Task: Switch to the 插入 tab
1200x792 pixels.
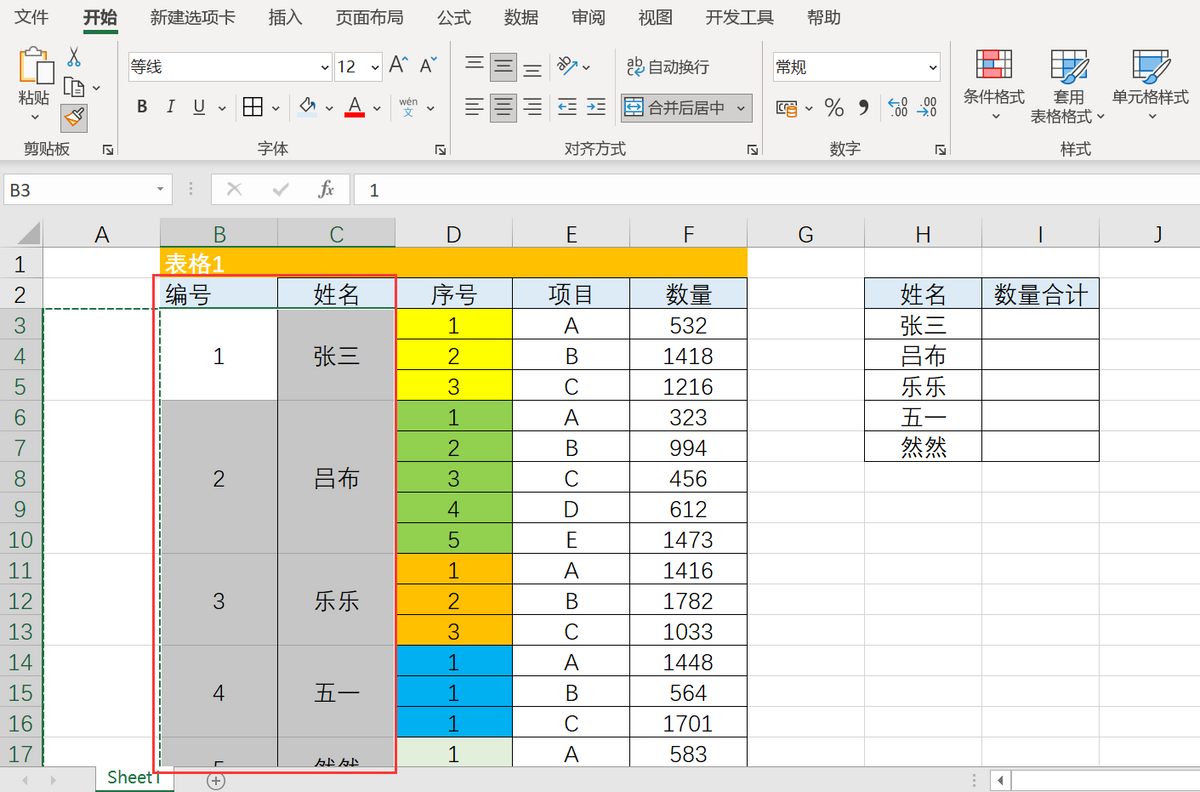Action: click(x=285, y=17)
